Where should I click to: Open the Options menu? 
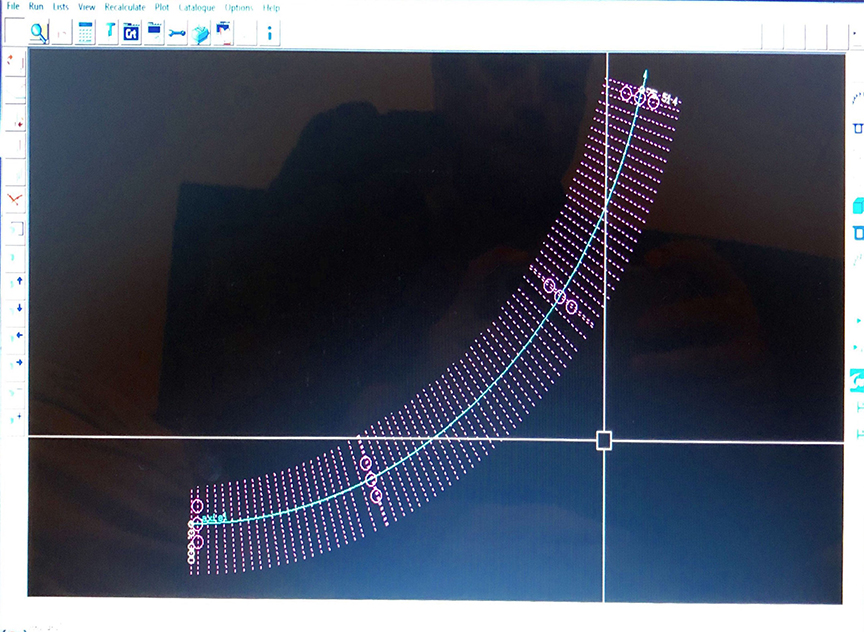pos(239,7)
